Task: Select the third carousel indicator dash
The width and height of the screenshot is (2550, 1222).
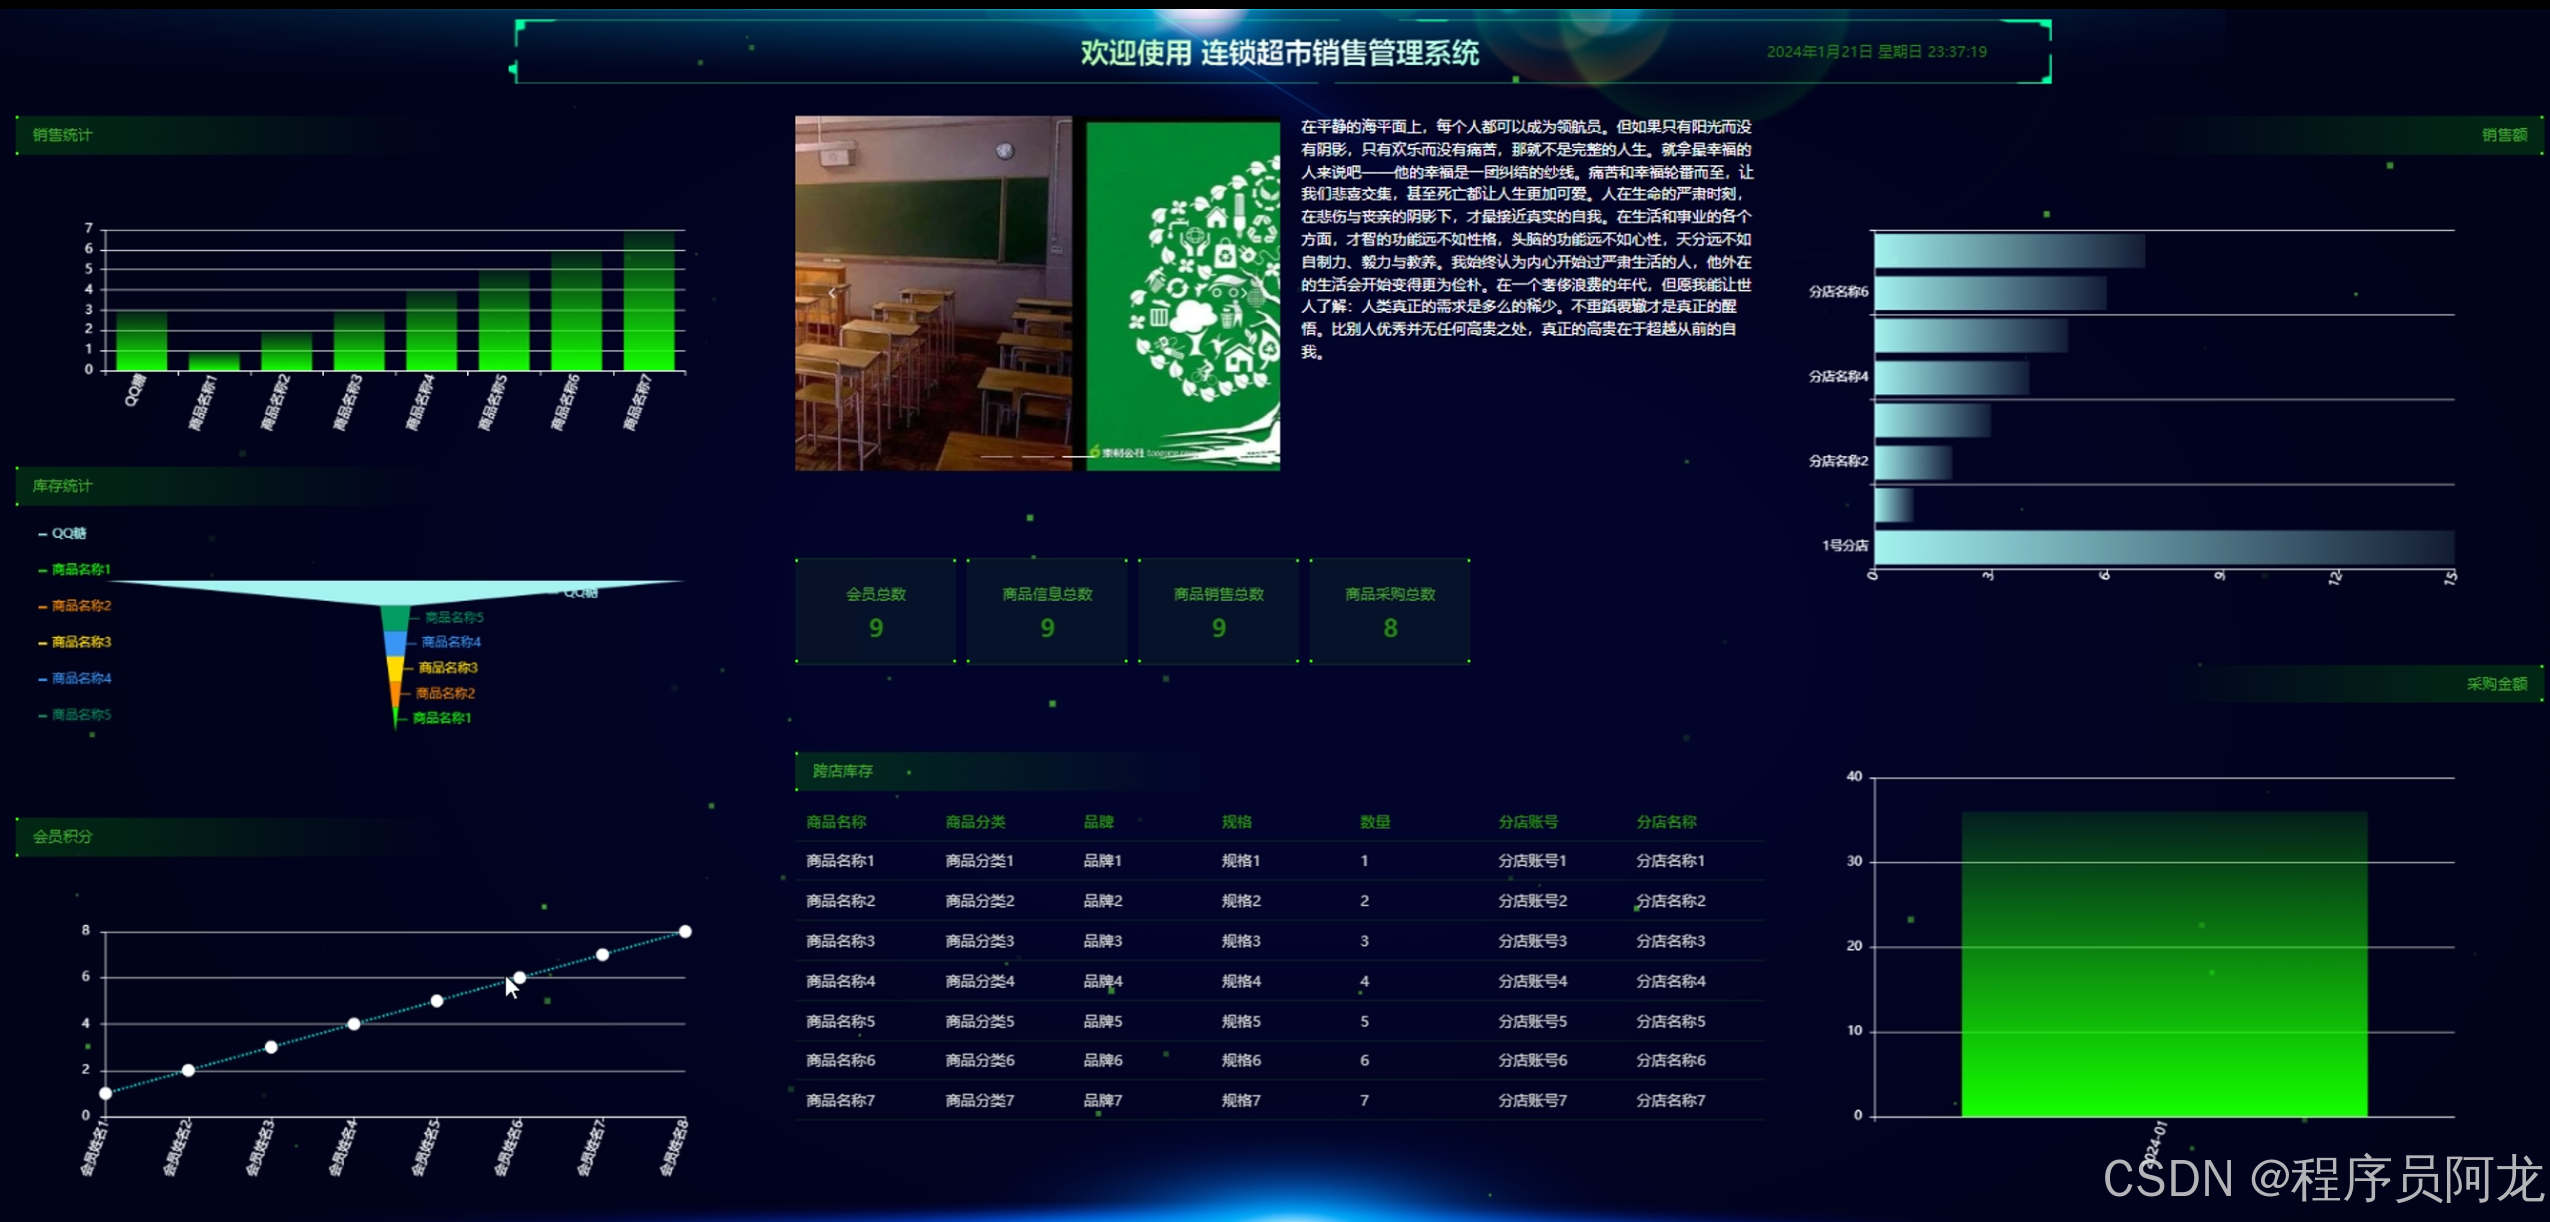Action: click(x=1077, y=457)
